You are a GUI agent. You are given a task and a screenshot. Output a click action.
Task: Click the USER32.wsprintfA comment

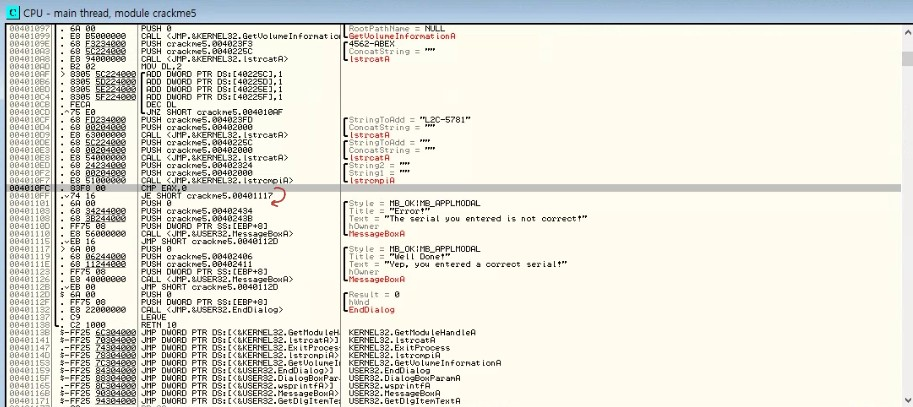point(389,385)
